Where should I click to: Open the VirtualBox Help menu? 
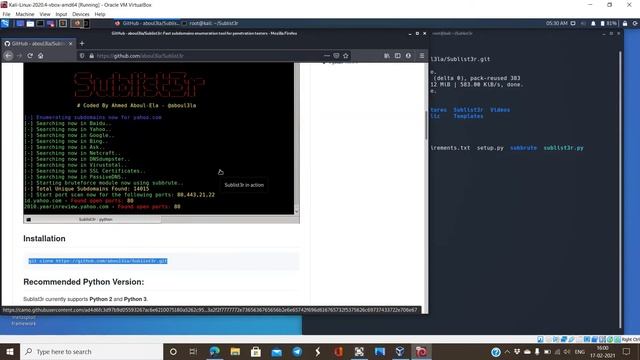(x=100, y=14)
